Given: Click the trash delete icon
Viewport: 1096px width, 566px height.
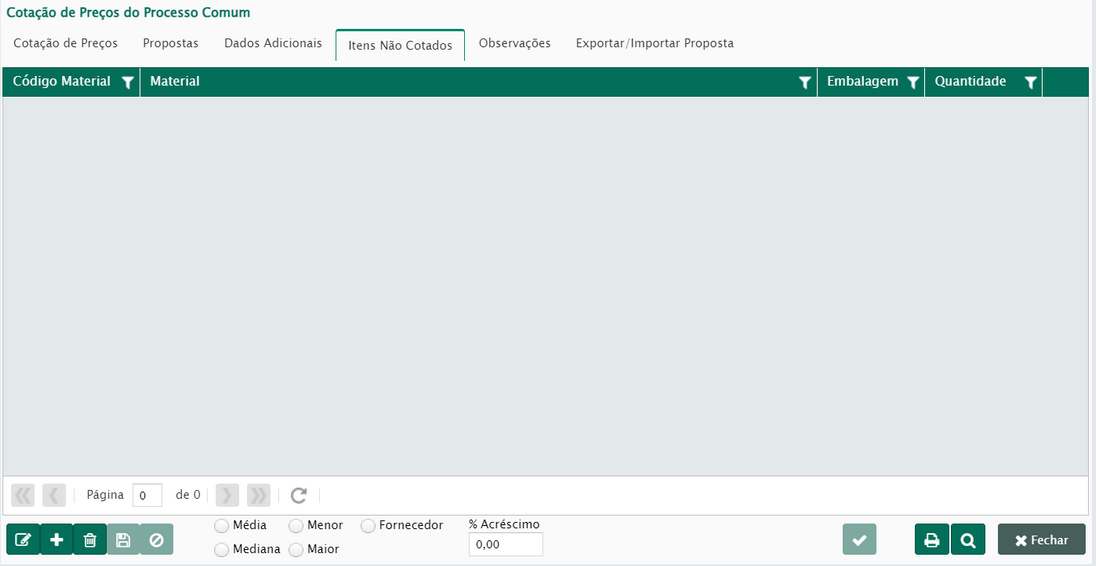Looking at the screenshot, I should pyautogui.click(x=90, y=540).
